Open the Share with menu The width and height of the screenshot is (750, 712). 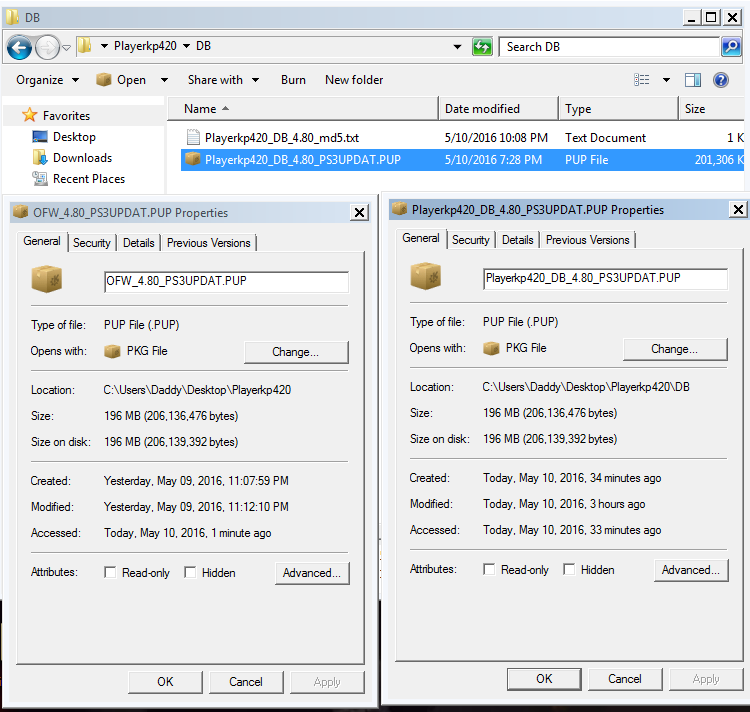[223, 80]
